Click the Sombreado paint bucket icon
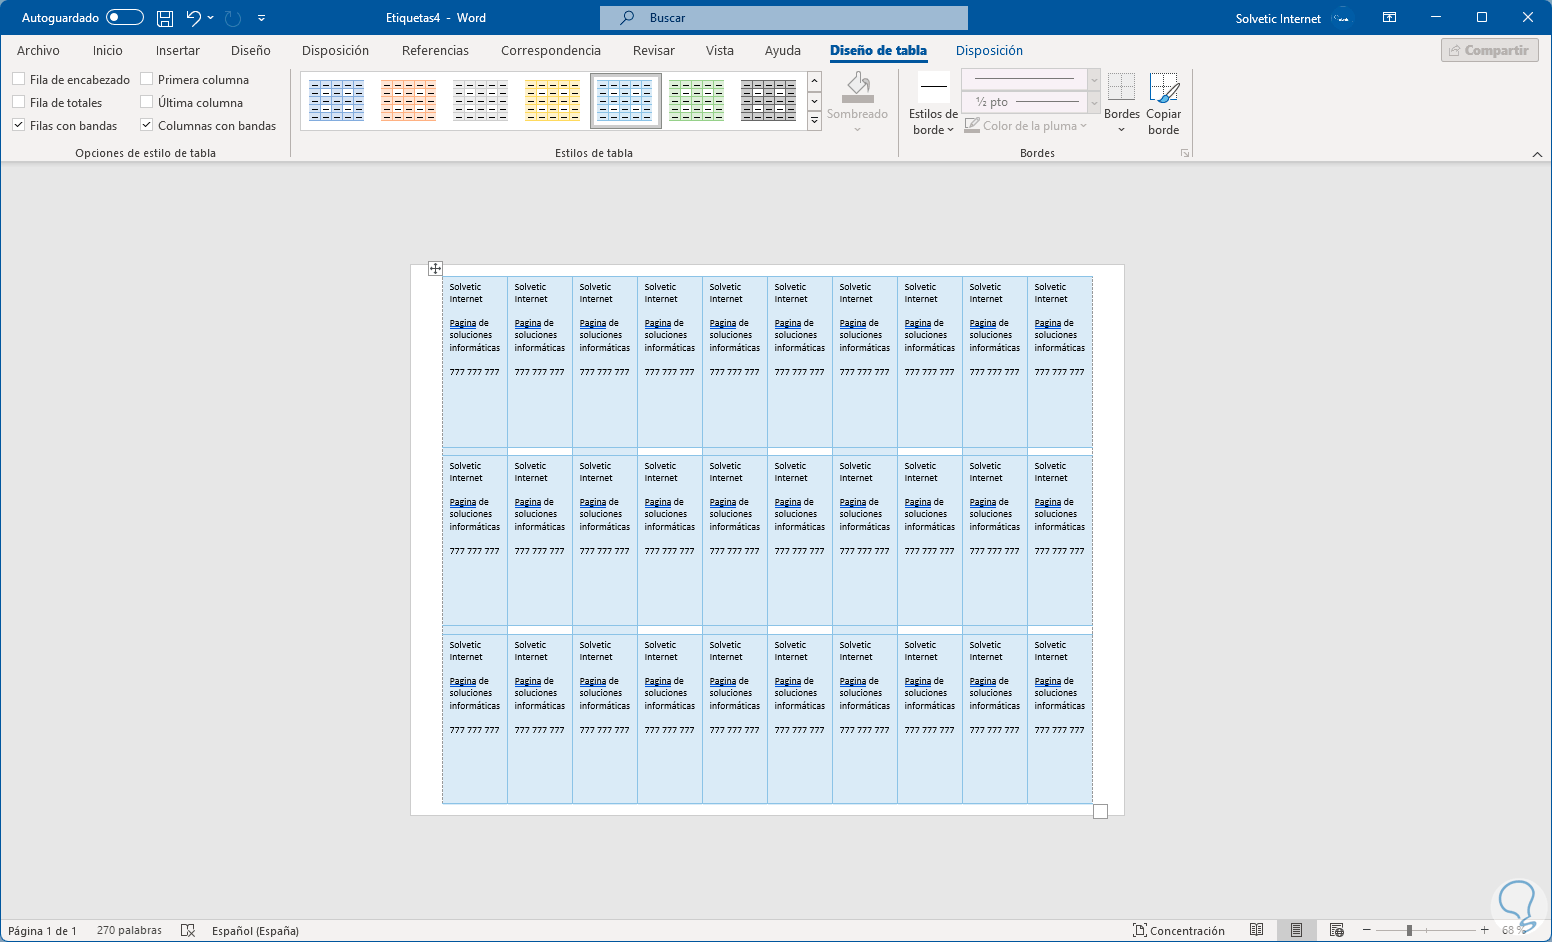This screenshot has height=942, width=1552. point(857,88)
